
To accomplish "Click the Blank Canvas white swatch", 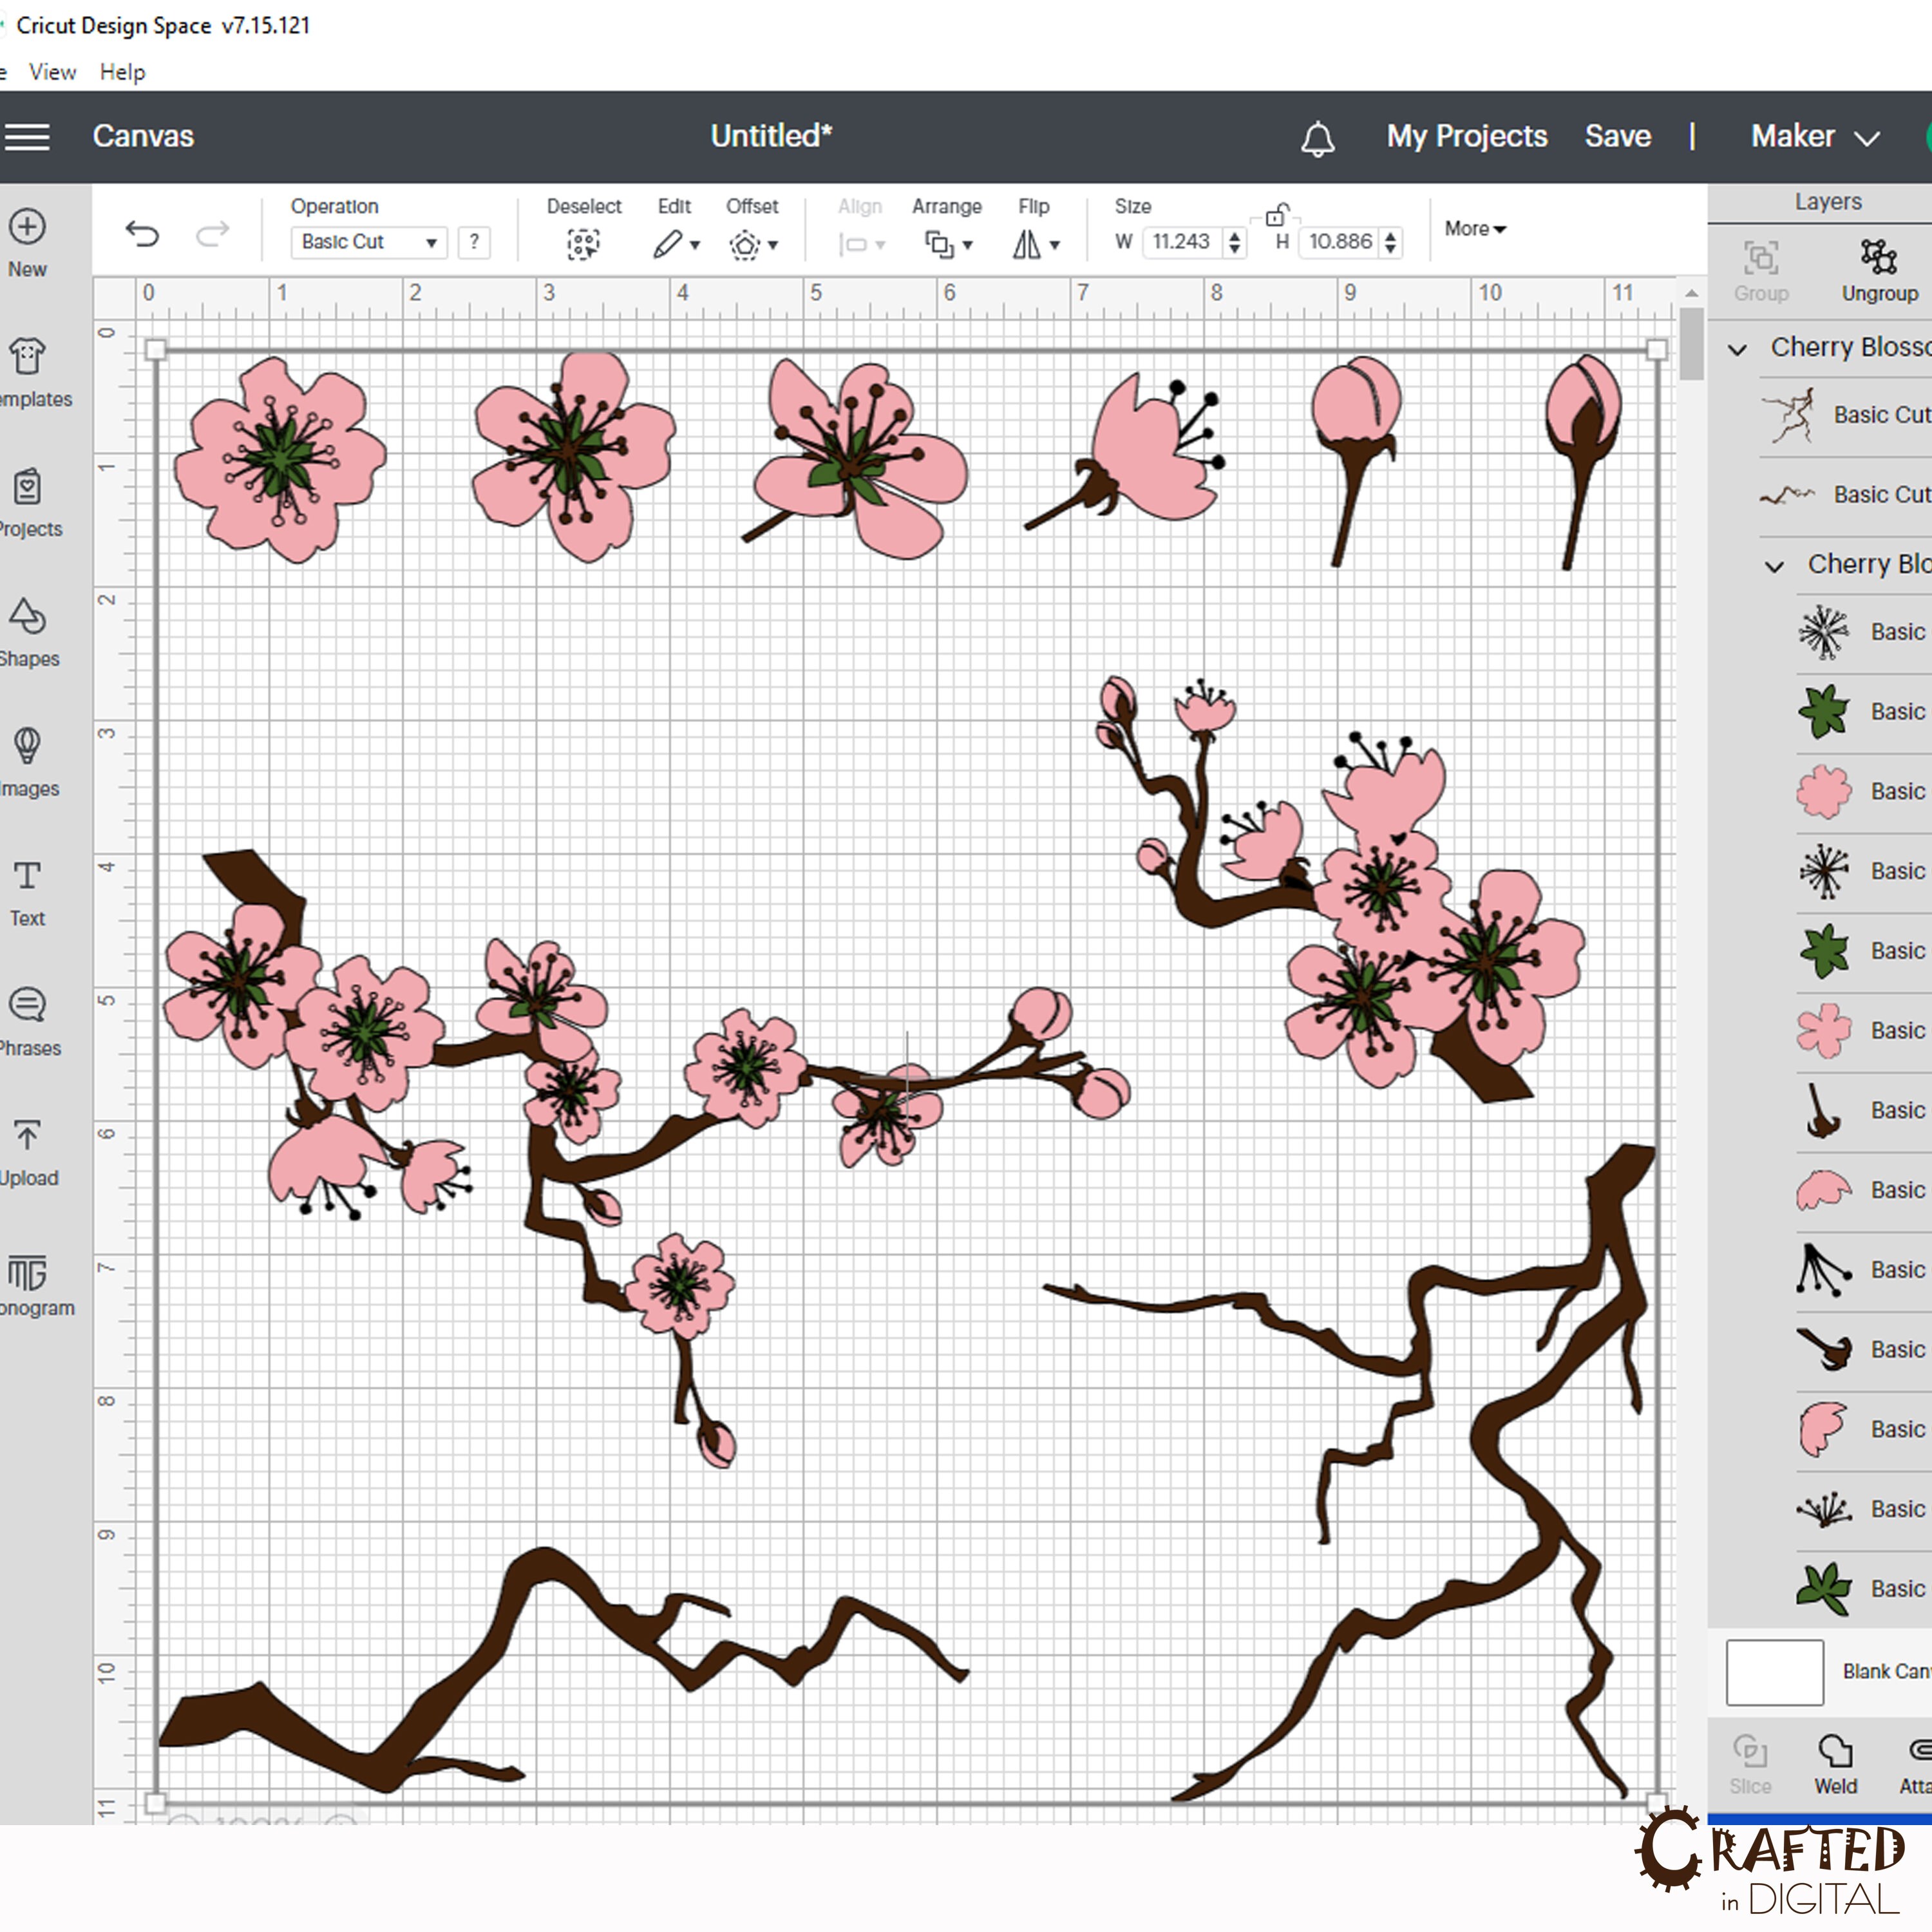I will click(x=1775, y=1671).
